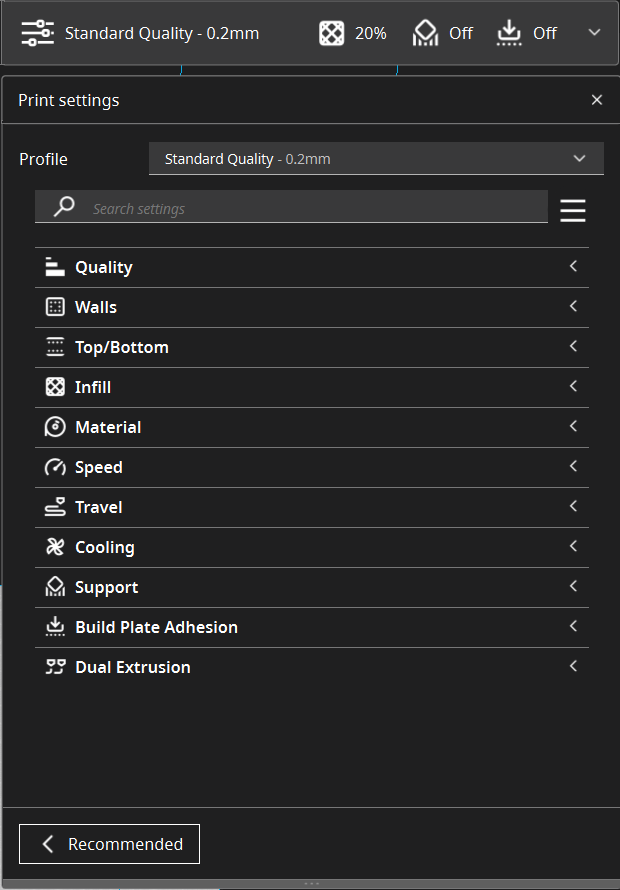Open the Profile dropdown
Screen dimensions: 620x890
click(x=376, y=159)
